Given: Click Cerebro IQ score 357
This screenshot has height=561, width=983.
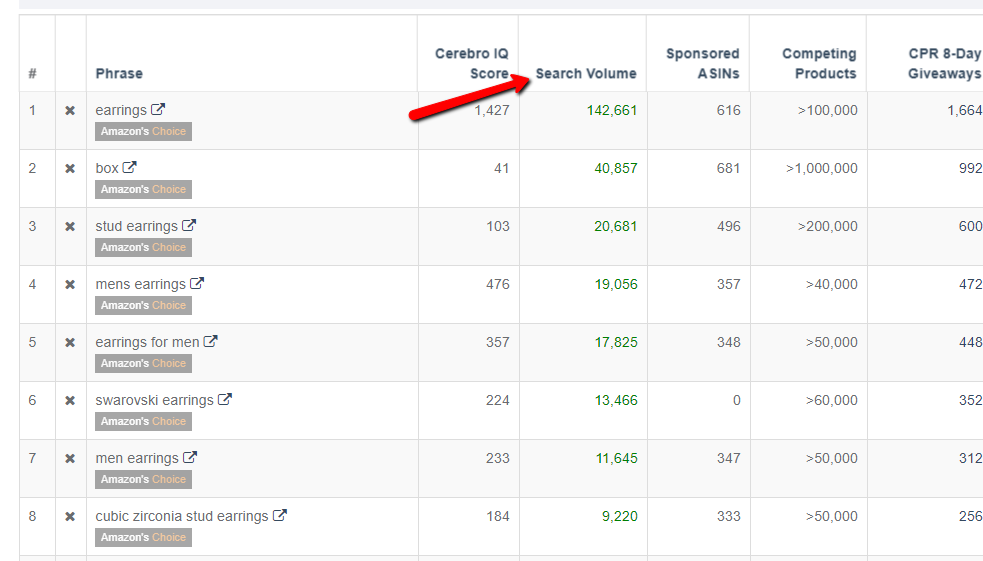Looking at the screenshot, I should click(498, 342).
